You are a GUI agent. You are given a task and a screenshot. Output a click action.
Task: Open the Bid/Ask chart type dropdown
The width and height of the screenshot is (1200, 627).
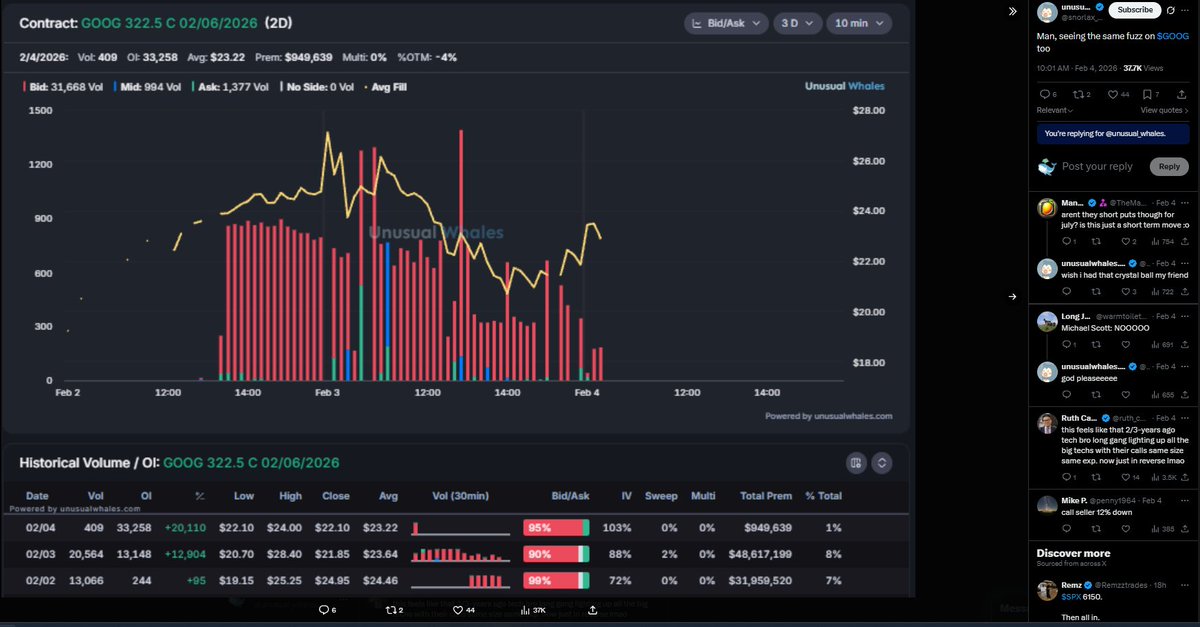tap(726, 23)
